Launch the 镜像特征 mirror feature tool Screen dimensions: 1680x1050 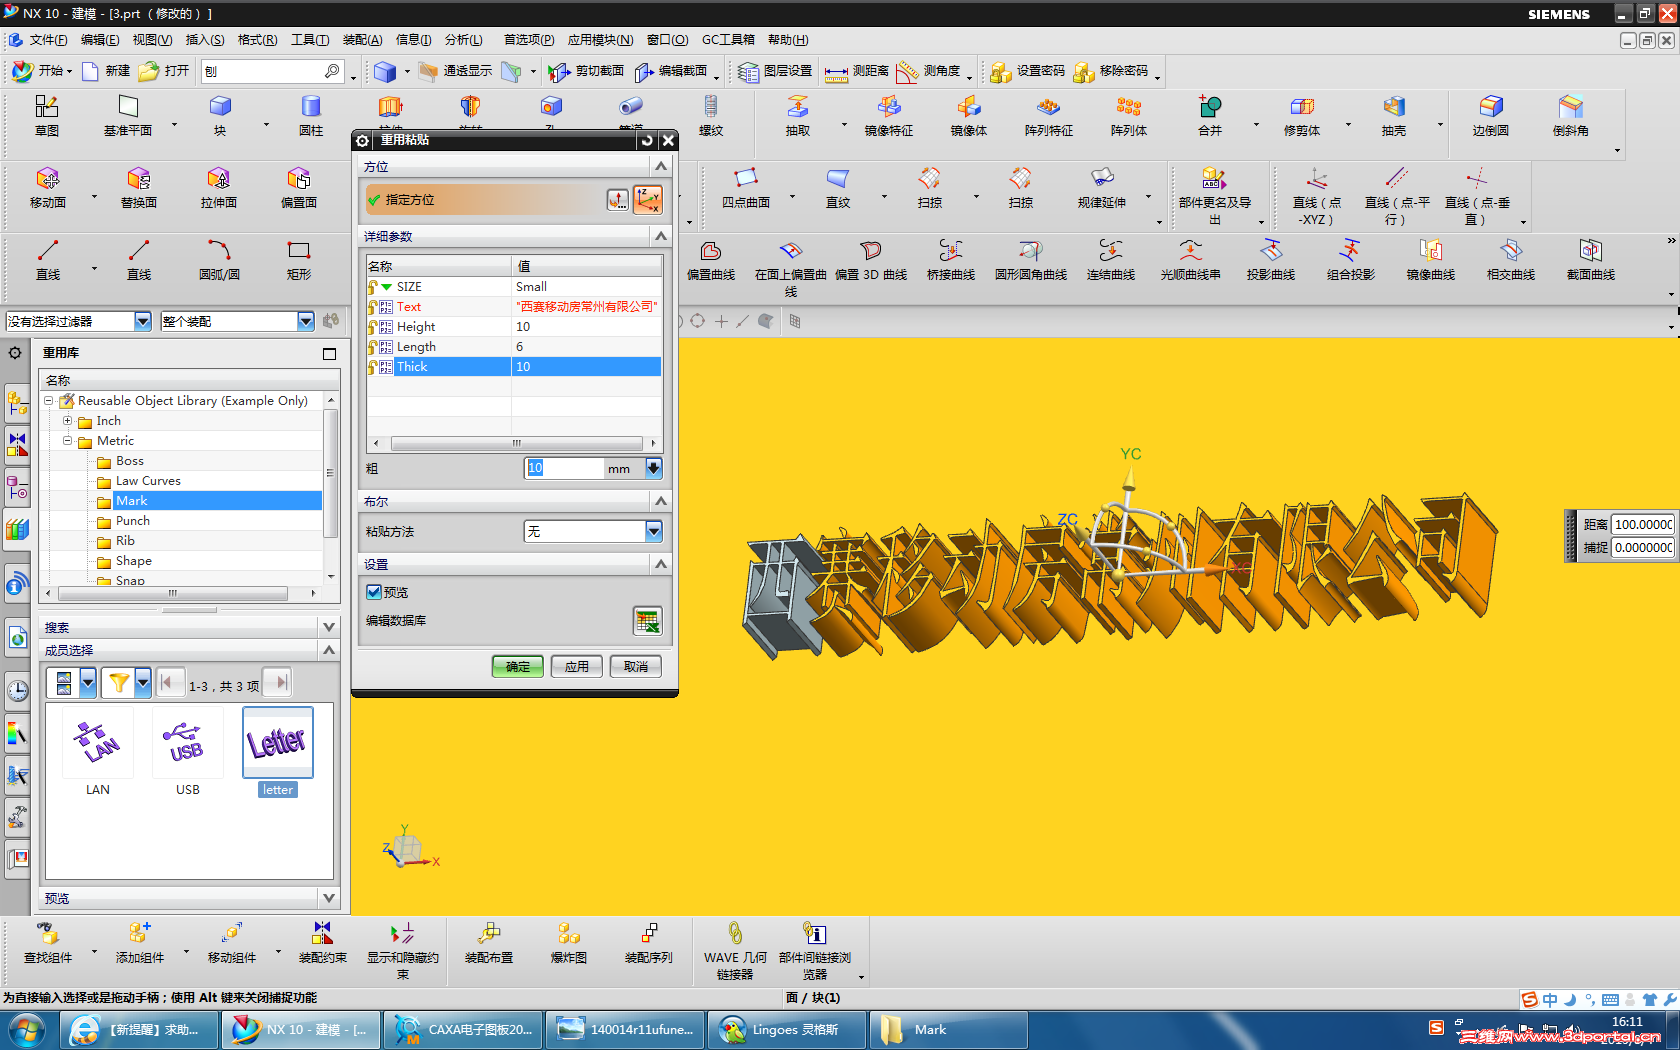(x=889, y=116)
